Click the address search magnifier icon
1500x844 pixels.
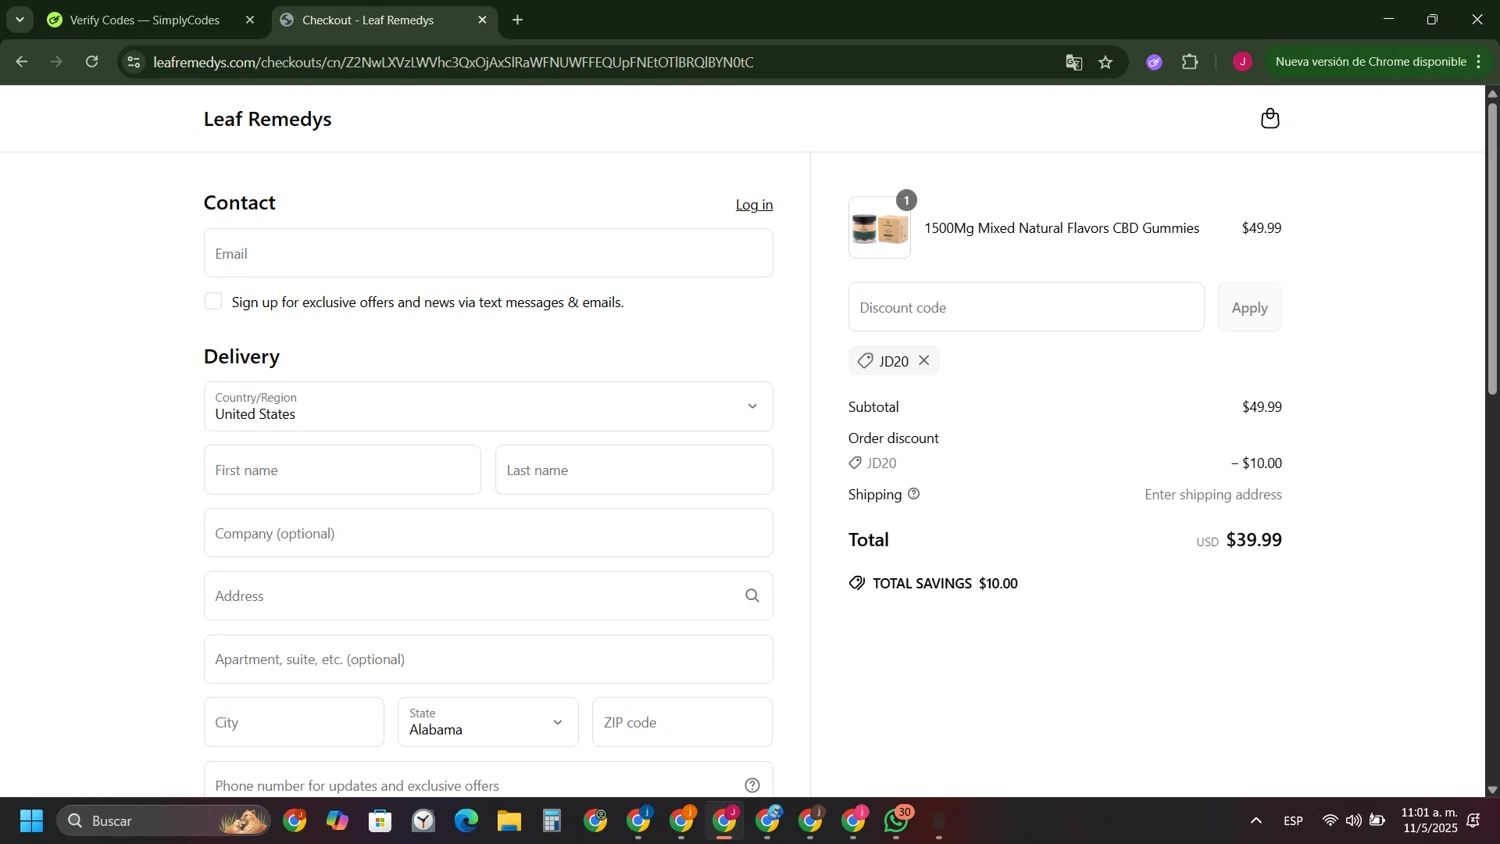[752, 596]
